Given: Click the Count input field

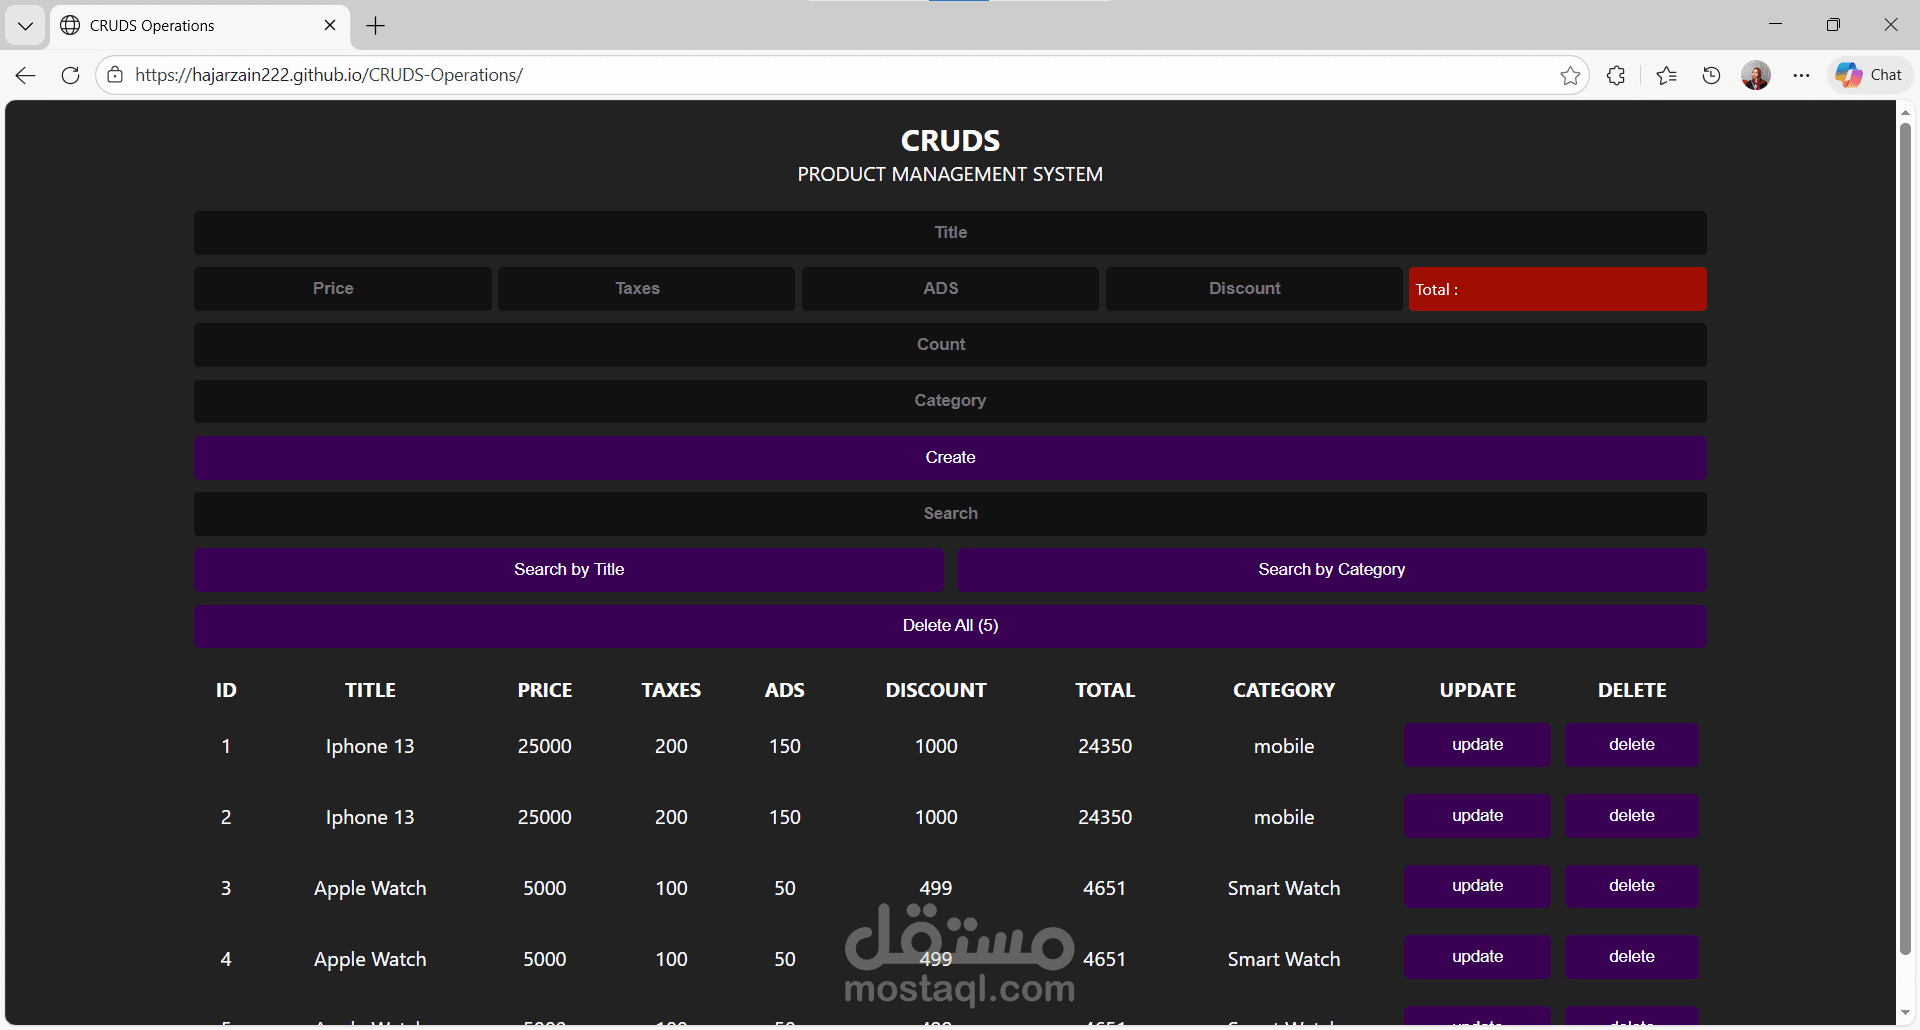Looking at the screenshot, I should tap(950, 344).
